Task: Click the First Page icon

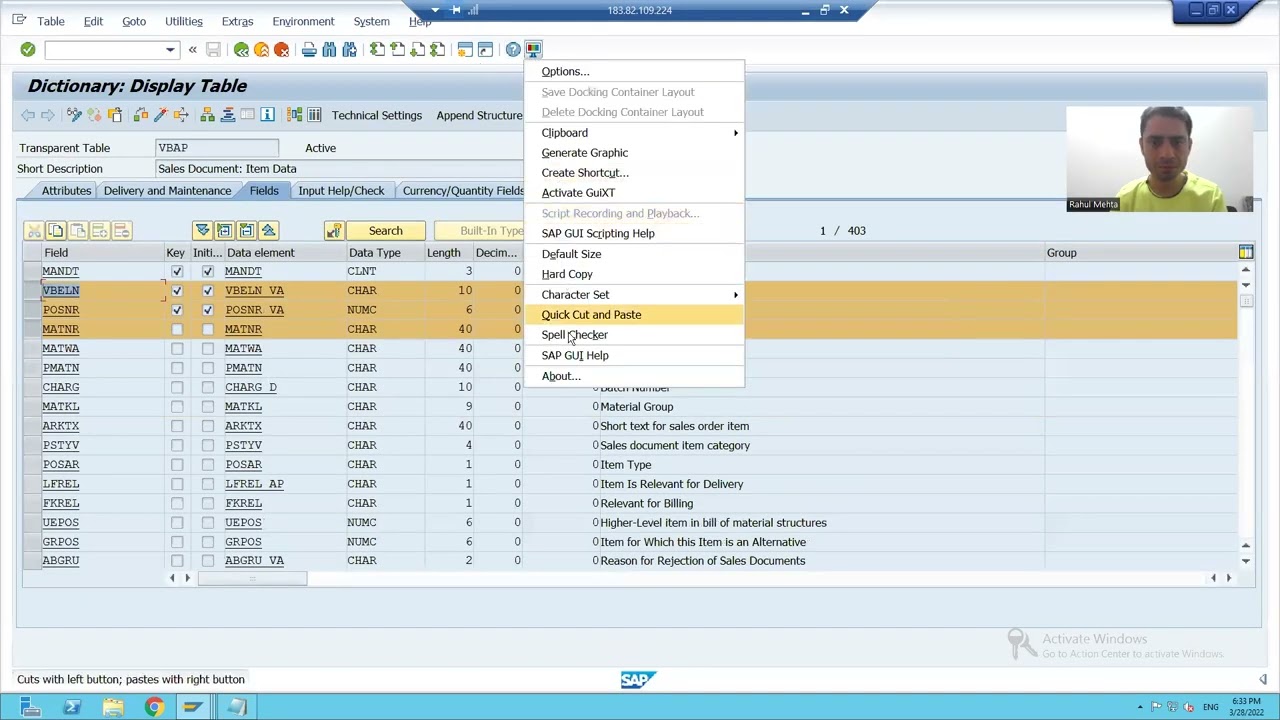Action: [x=377, y=49]
